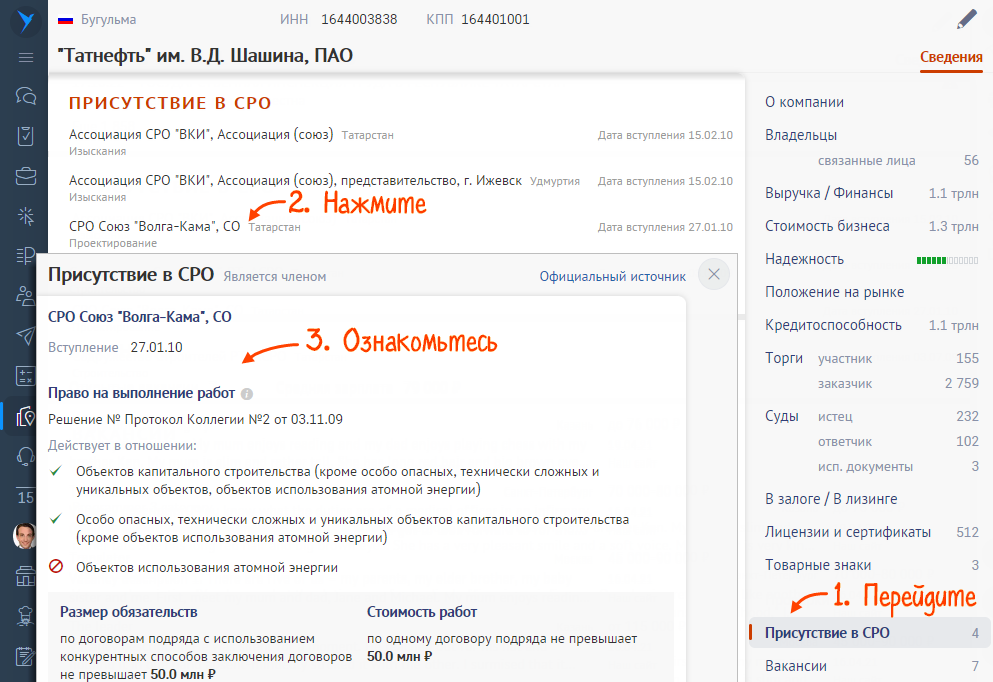993x682 pixels.
Task: Open the checklist clipboard icon in sidebar
Action: click(25, 136)
